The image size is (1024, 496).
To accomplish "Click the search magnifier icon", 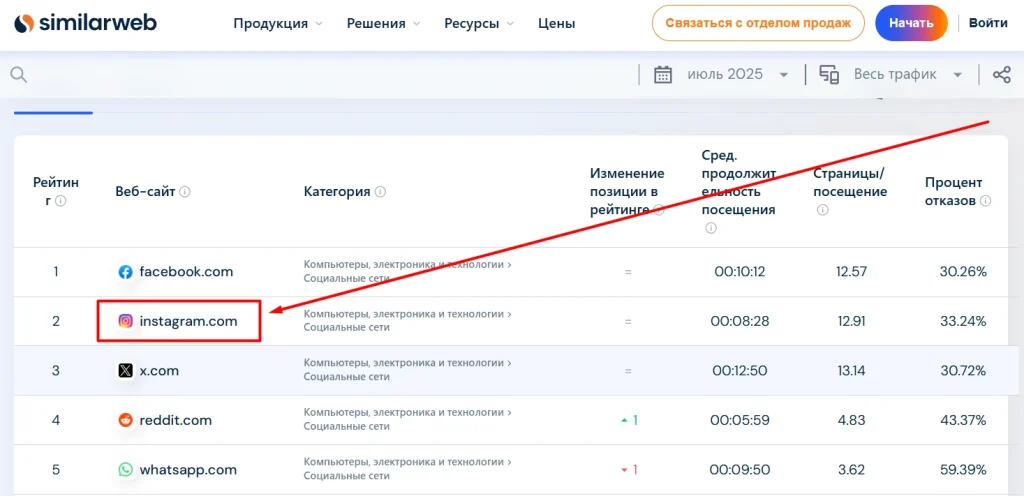I will pyautogui.click(x=19, y=75).
